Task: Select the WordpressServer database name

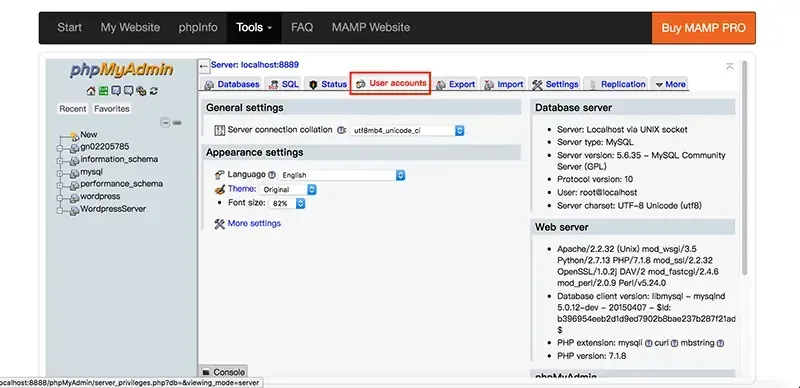Action: [113, 209]
